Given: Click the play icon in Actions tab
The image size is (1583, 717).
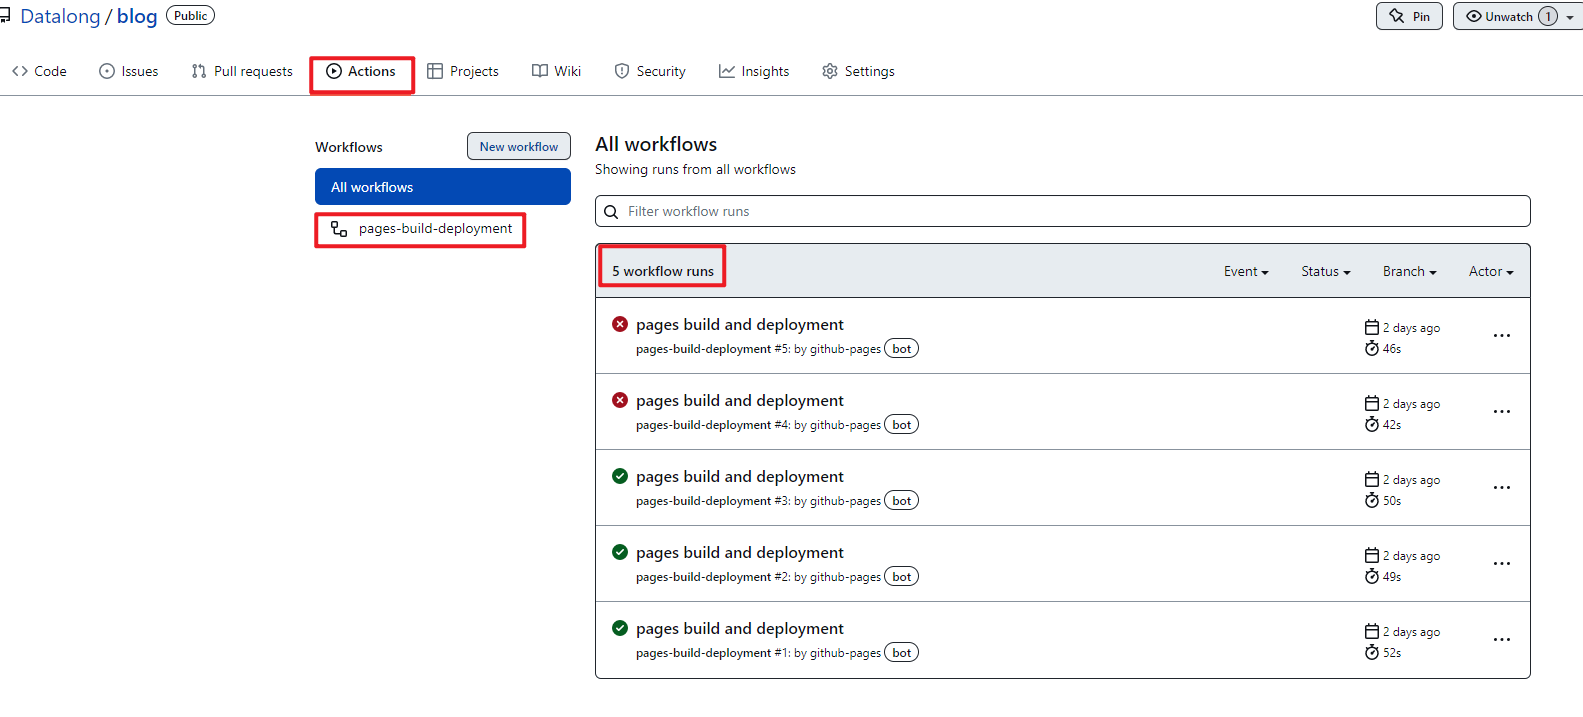Looking at the screenshot, I should point(334,71).
